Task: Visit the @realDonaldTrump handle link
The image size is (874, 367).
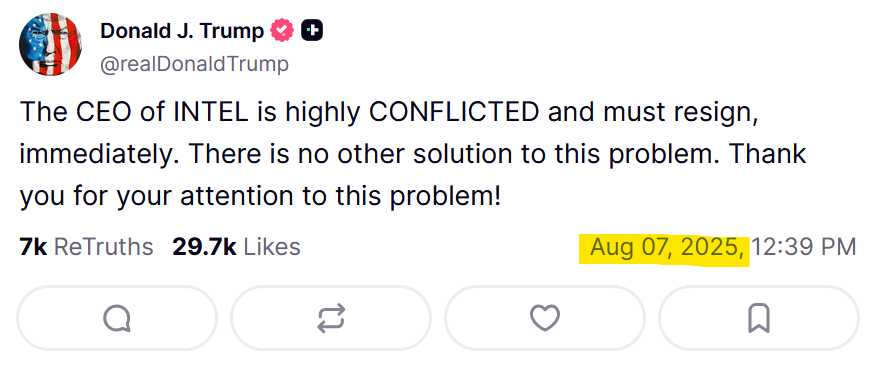Action: click(x=195, y=64)
